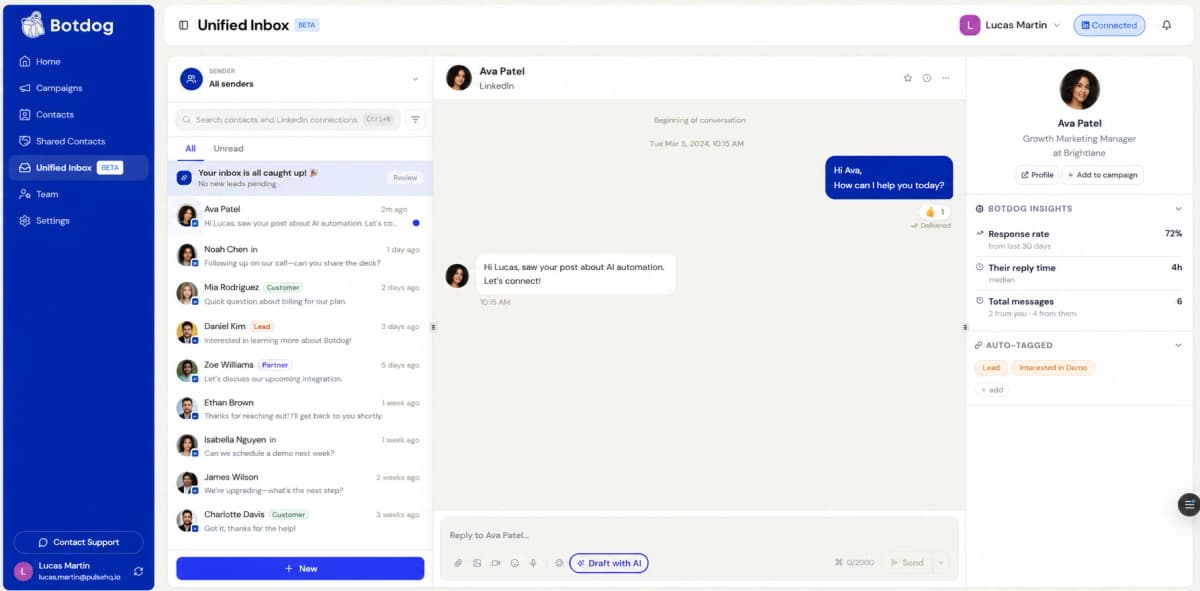Click Draft with AI button

[609, 563]
